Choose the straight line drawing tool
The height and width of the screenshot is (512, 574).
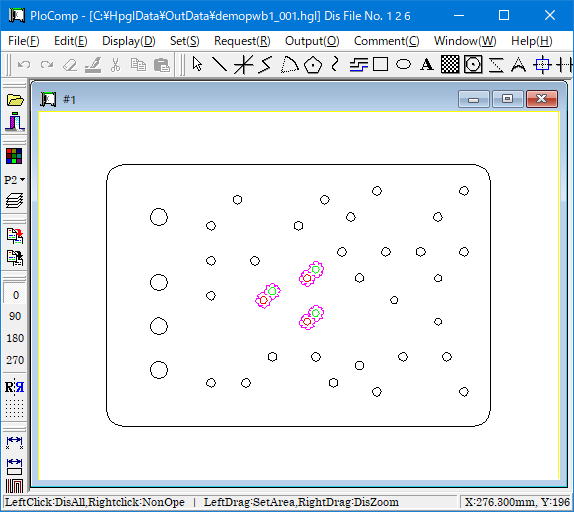[220, 64]
